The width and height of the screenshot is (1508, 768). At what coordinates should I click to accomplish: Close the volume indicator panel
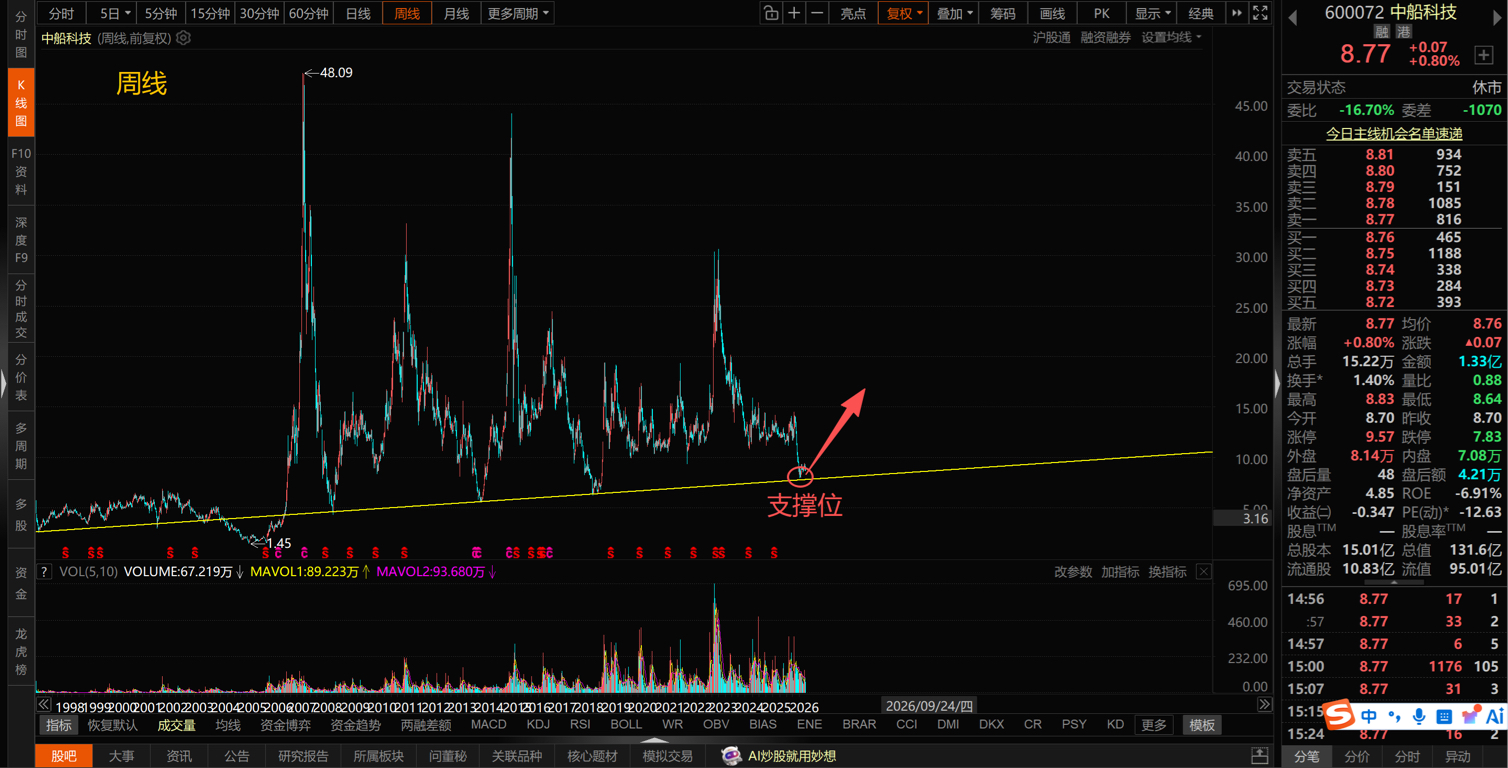point(1204,572)
